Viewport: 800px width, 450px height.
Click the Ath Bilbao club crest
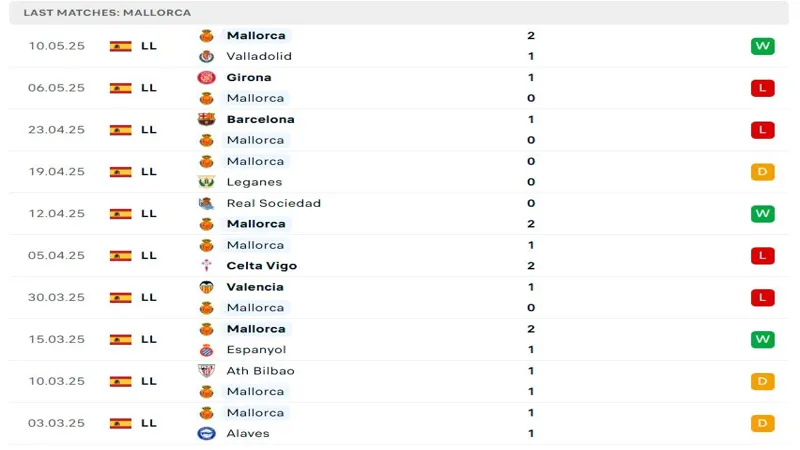pos(207,371)
